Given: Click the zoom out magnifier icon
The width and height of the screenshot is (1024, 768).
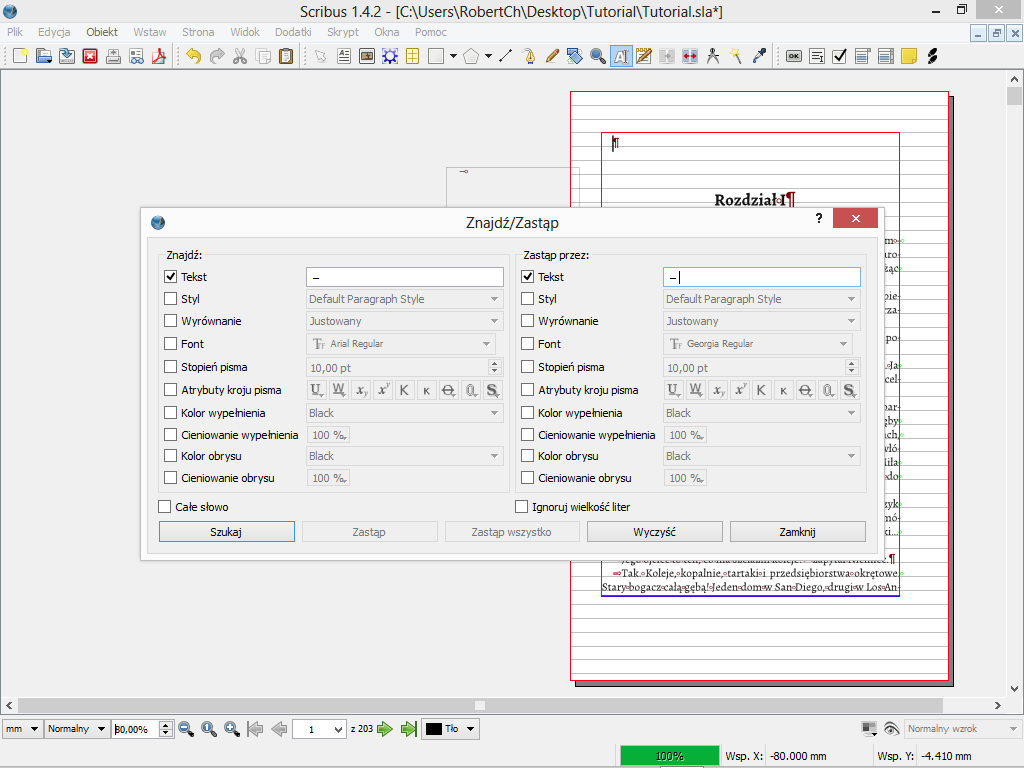Looking at the screenshot, I should click(x=186, y=729).
